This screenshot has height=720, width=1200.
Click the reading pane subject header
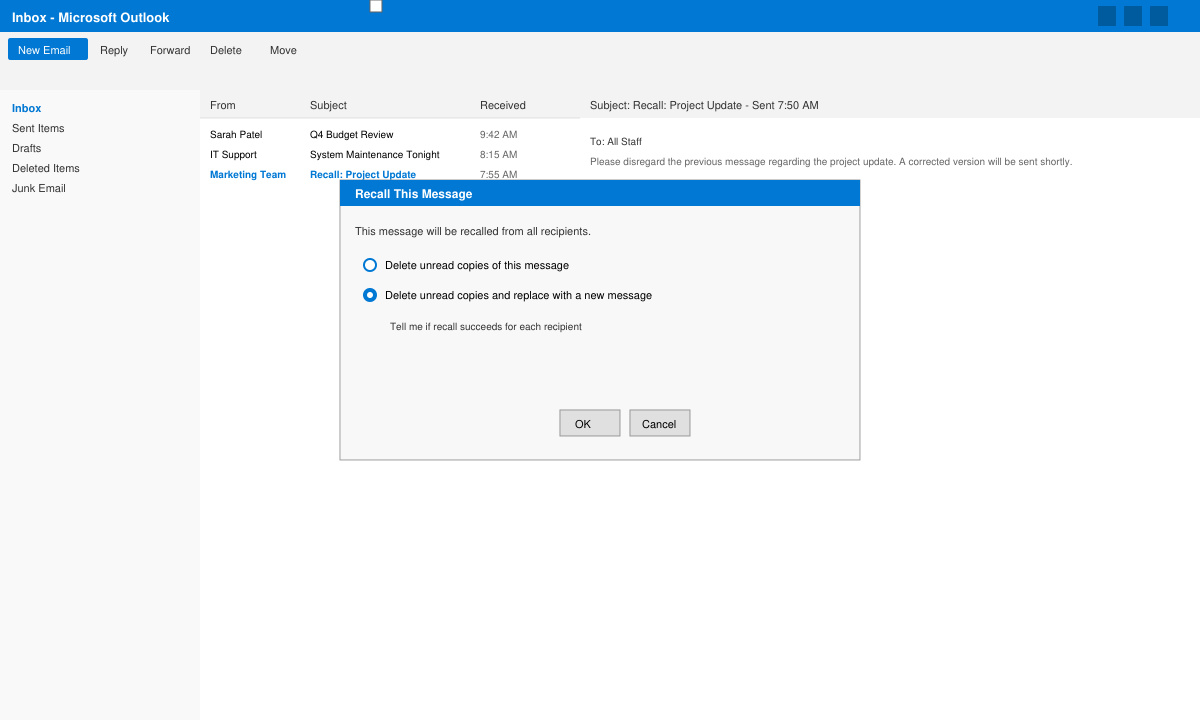click(704, 105)
